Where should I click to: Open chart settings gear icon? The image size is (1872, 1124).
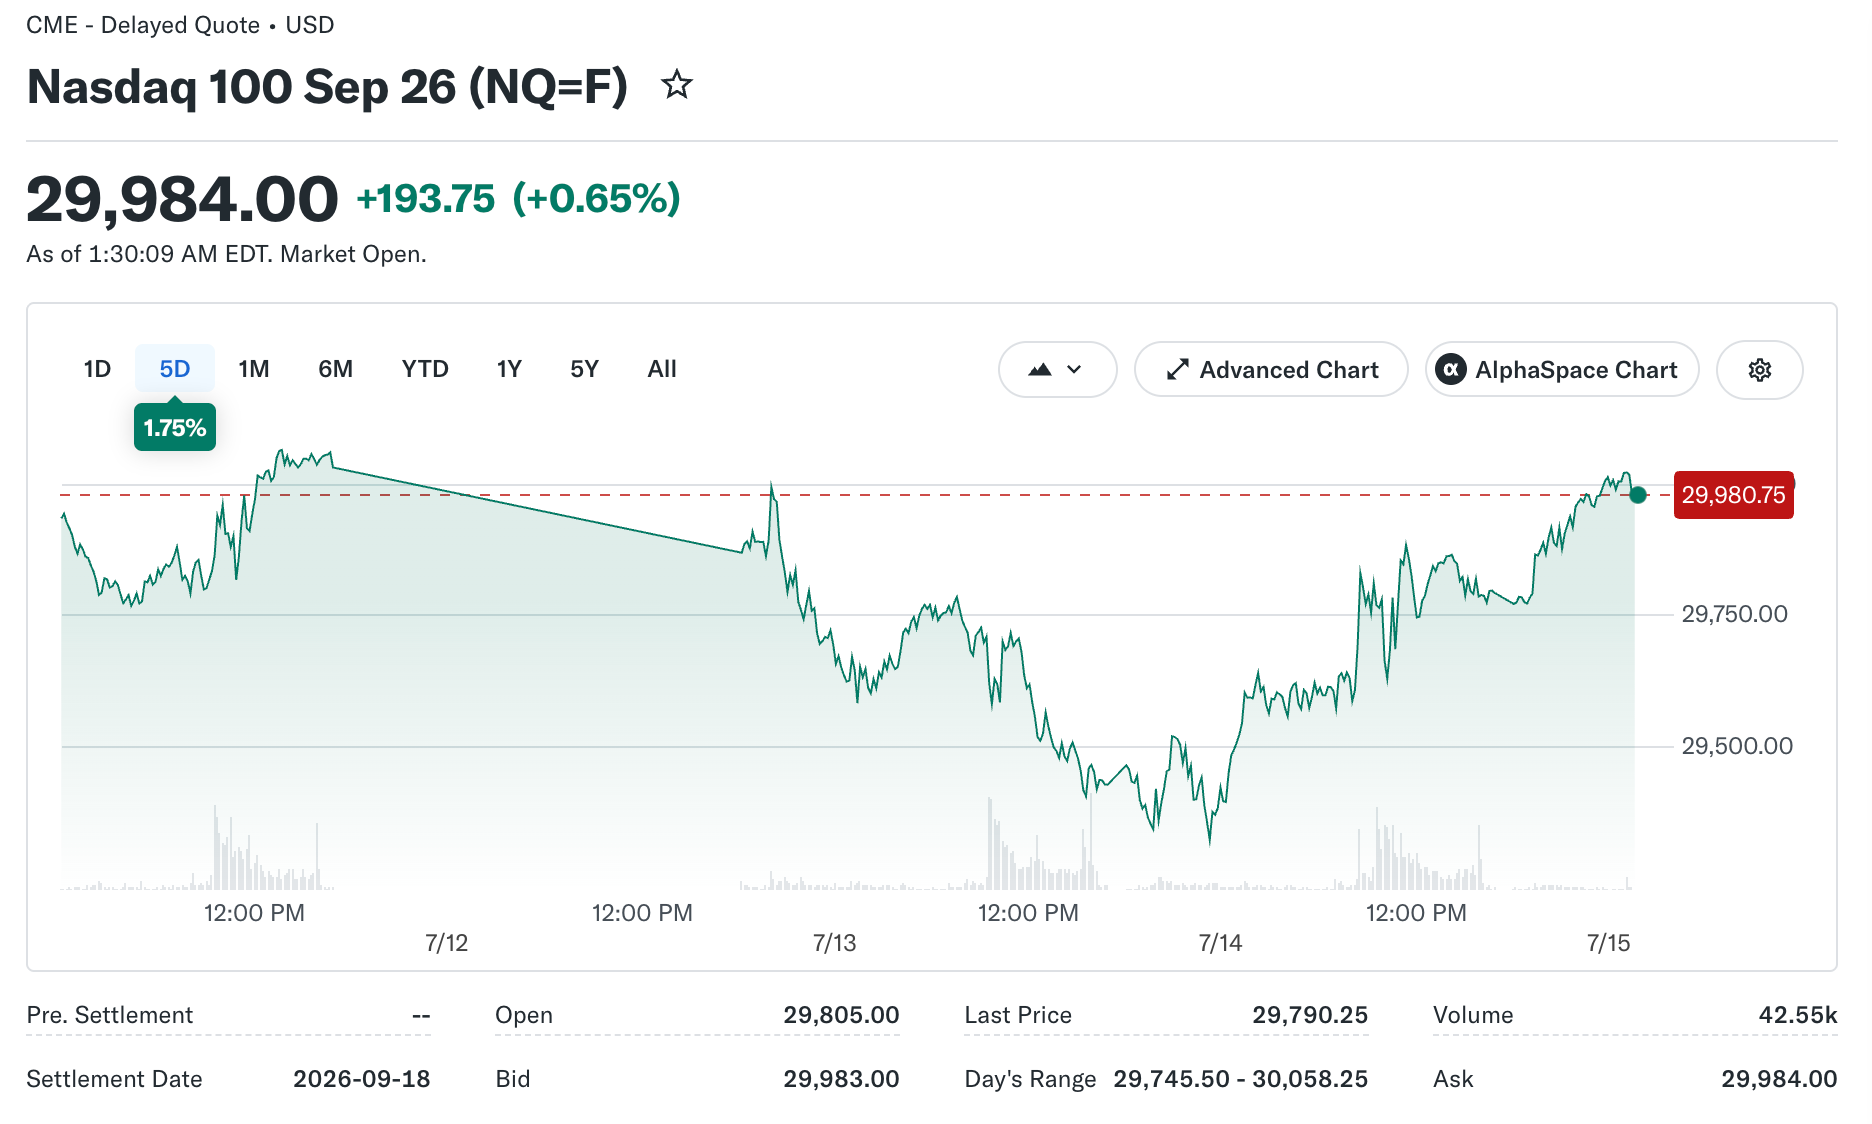pyautogui.click(x=1759, y=370)
